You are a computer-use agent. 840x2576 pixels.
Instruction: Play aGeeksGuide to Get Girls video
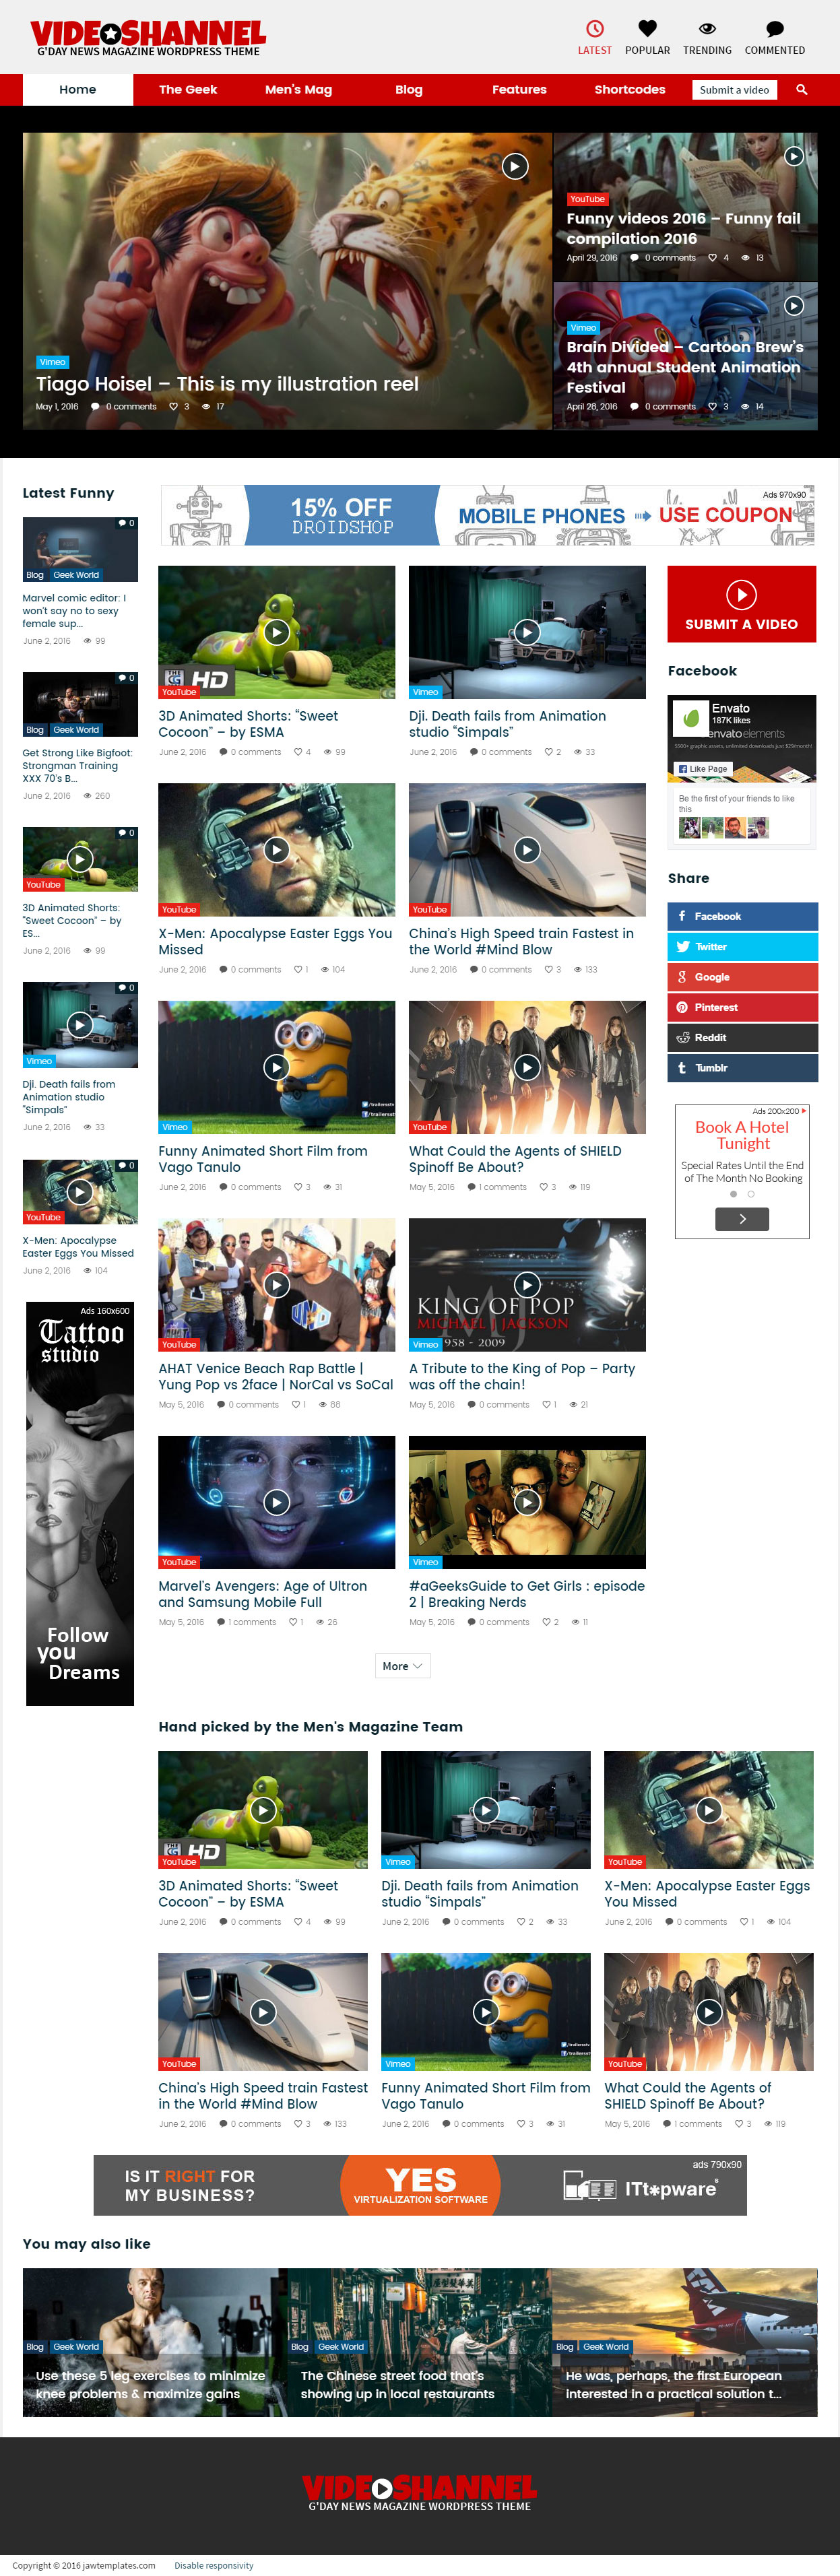pos(527,1502)
